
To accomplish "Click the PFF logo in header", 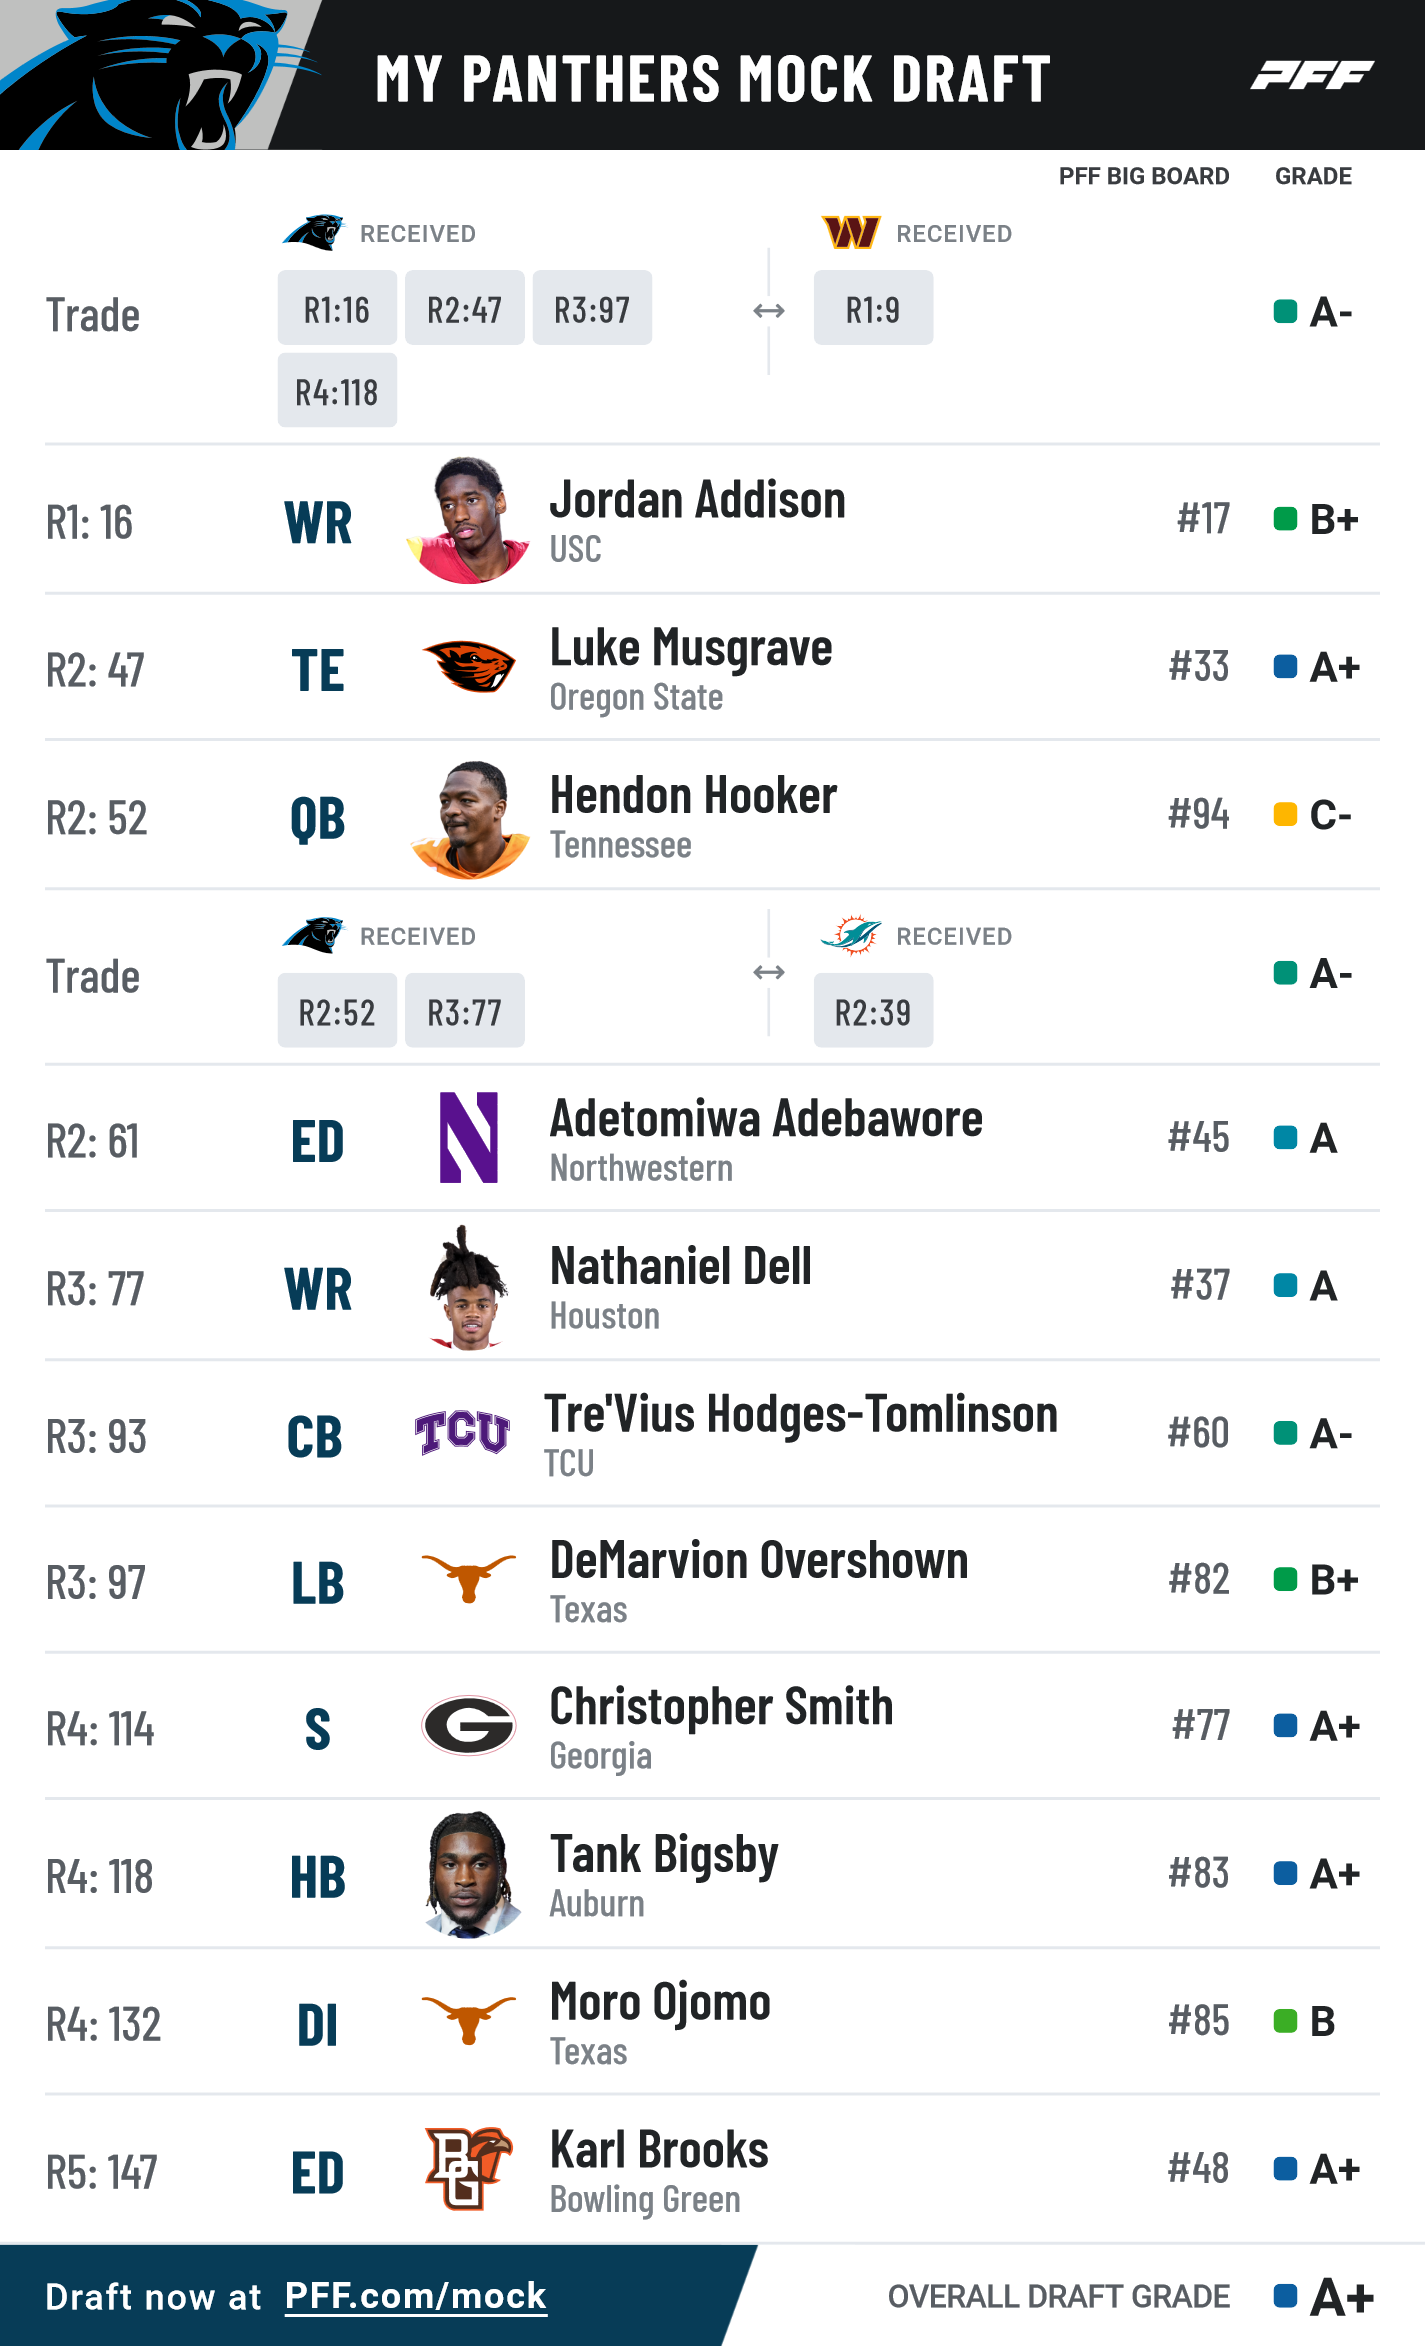I will point(1312,75).
